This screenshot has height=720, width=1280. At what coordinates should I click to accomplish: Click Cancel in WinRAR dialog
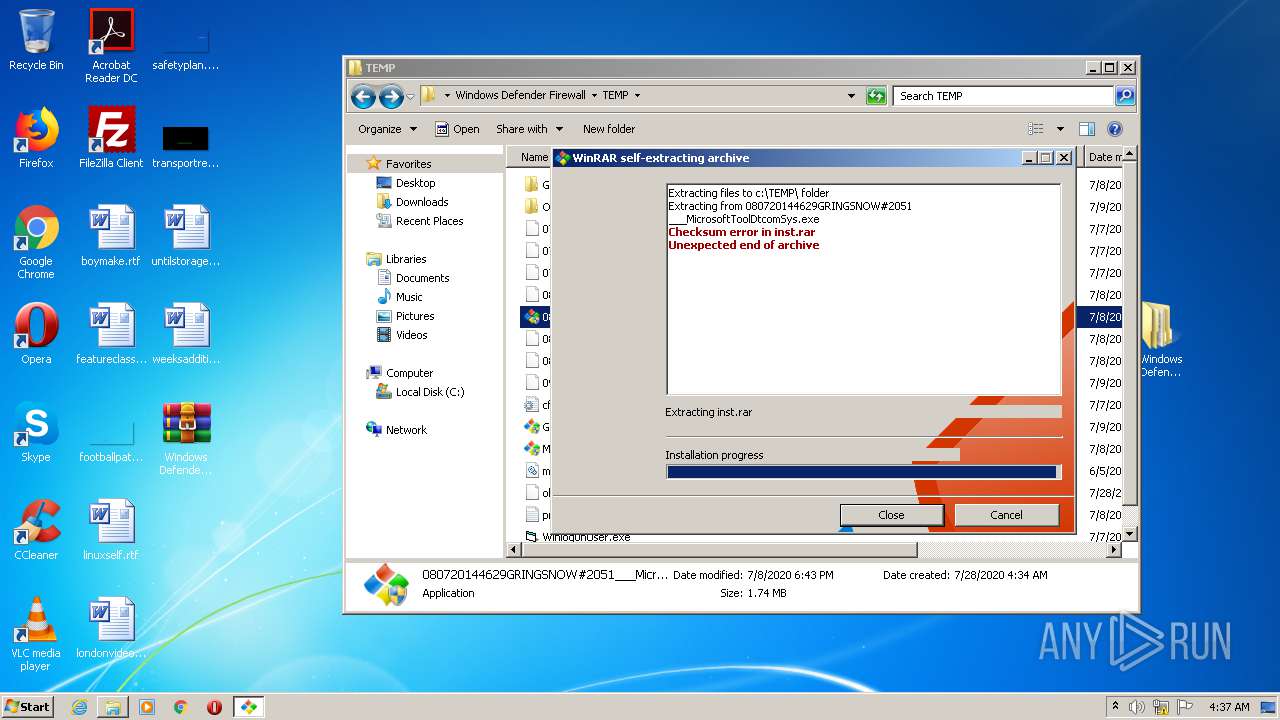pyautogui.click(x=1006, y=515)
